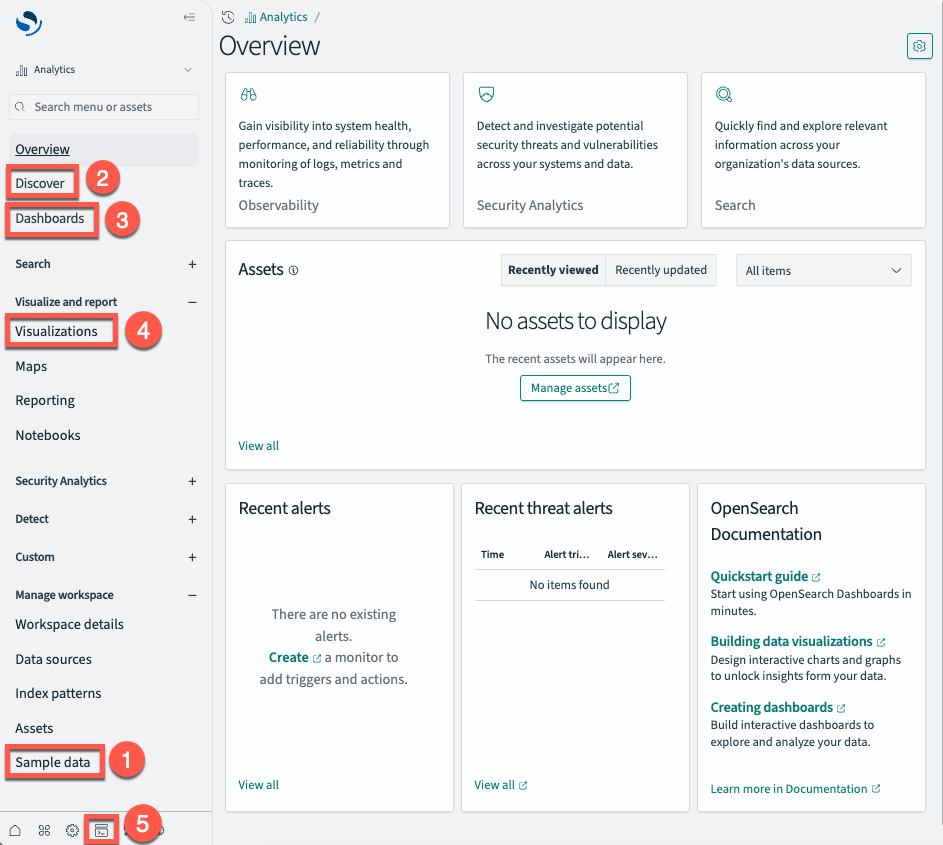Expand the Security Analytics nav section

point(192,481)
